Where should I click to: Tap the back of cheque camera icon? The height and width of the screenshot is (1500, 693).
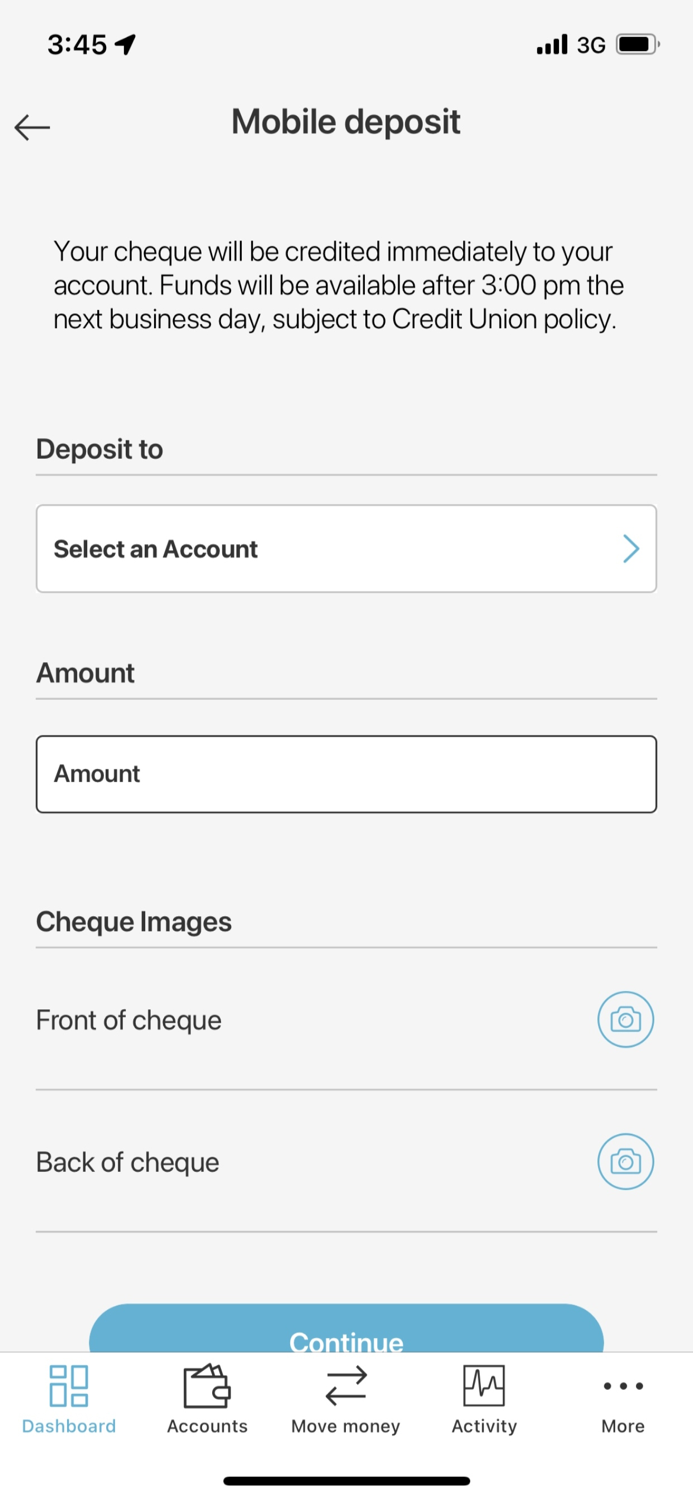(x=625, y=1161)
